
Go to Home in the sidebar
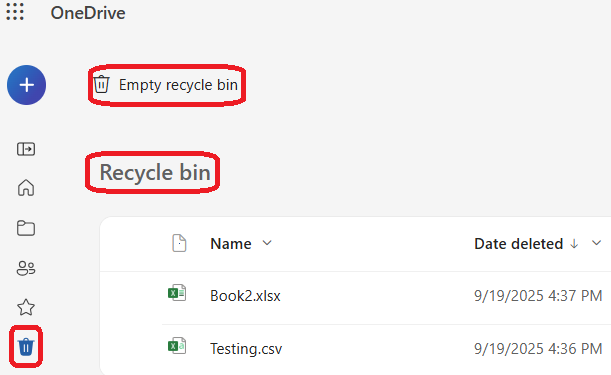pos(26,188)
